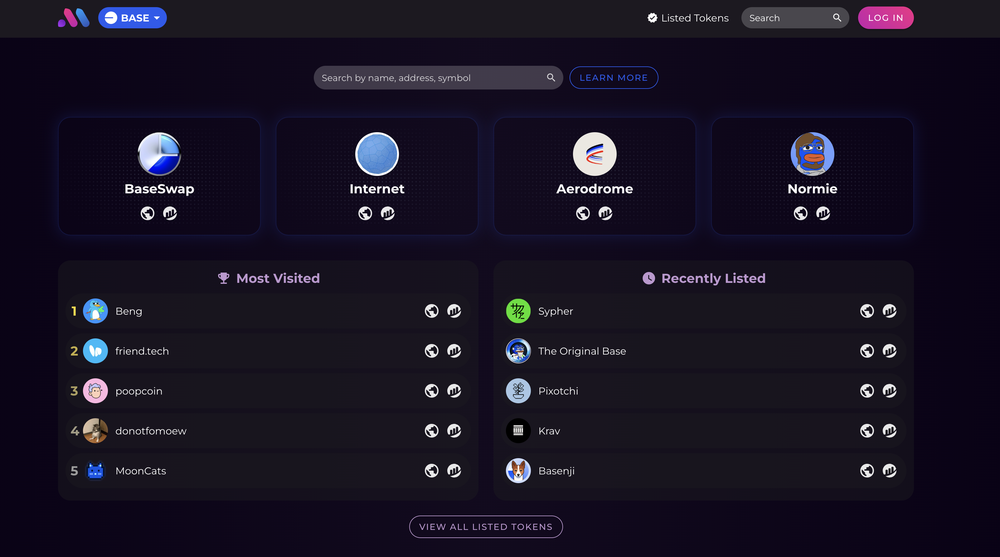The image size is (1000, 557).
Task: Open Beng chart icon
Action: [x=454, y=311]
